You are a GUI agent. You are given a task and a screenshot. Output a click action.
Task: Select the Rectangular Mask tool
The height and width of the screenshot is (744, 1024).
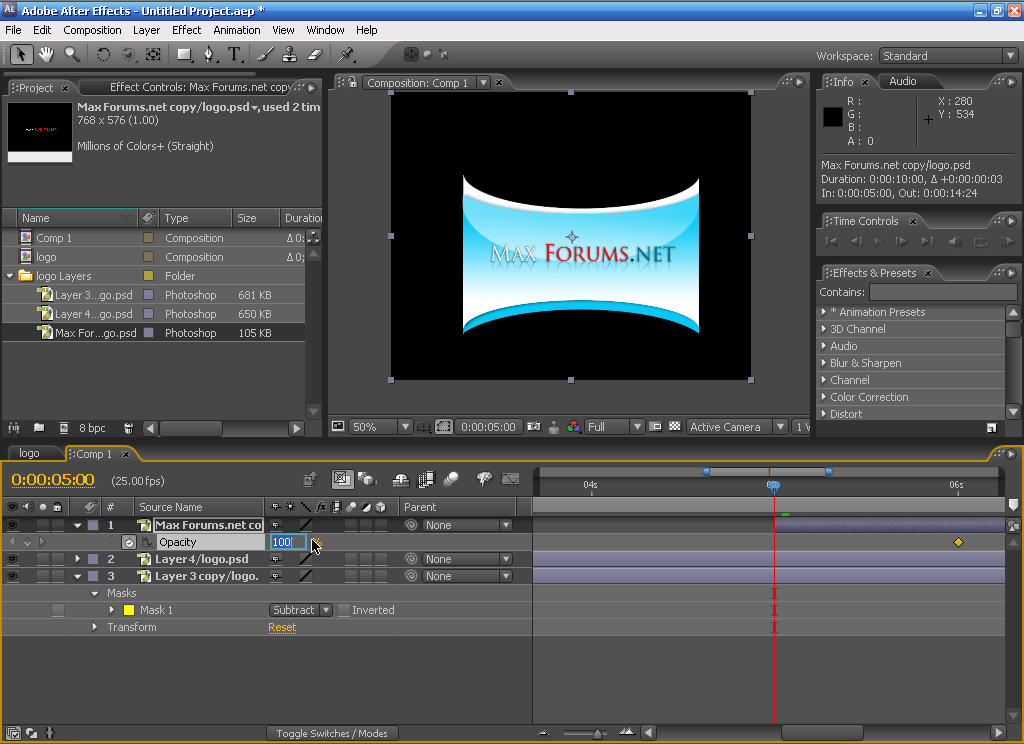click(x=185, y=55)
